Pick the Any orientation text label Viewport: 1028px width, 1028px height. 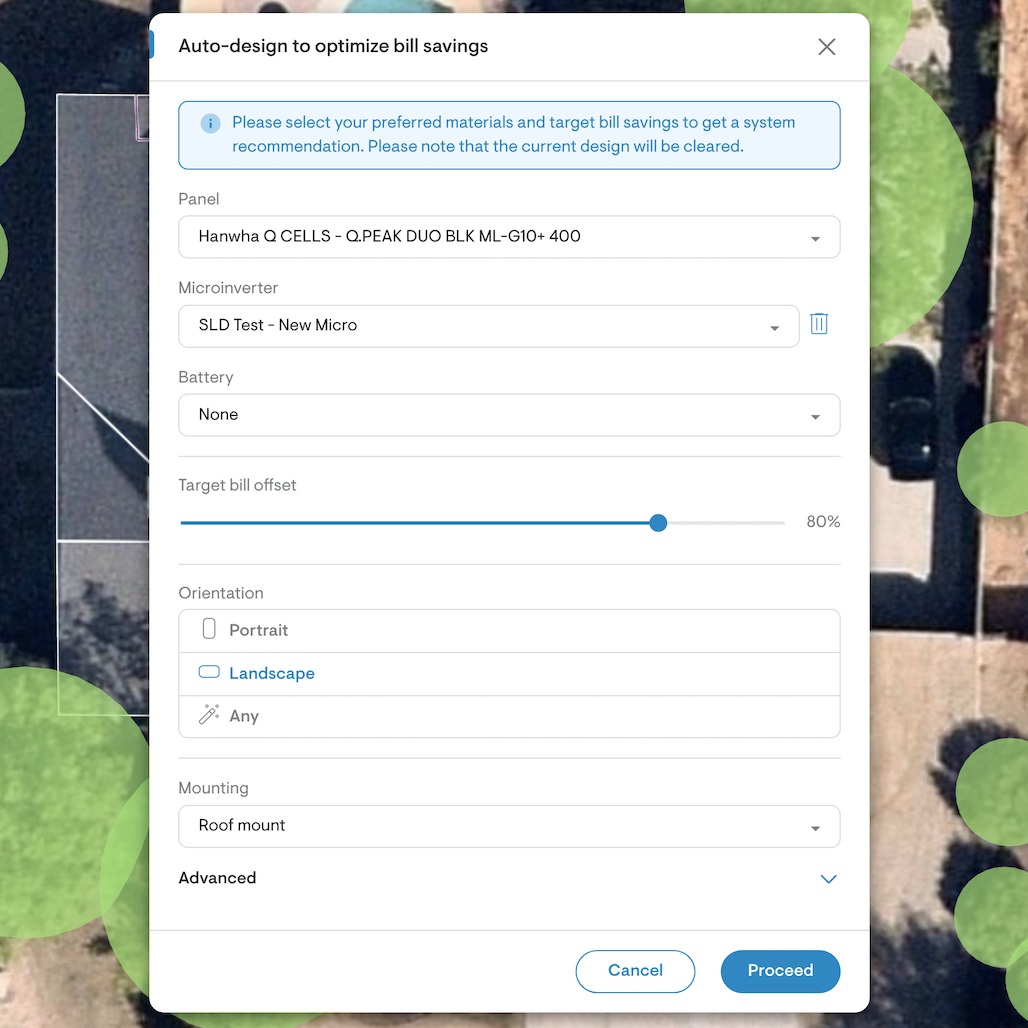tap(244, 716)
